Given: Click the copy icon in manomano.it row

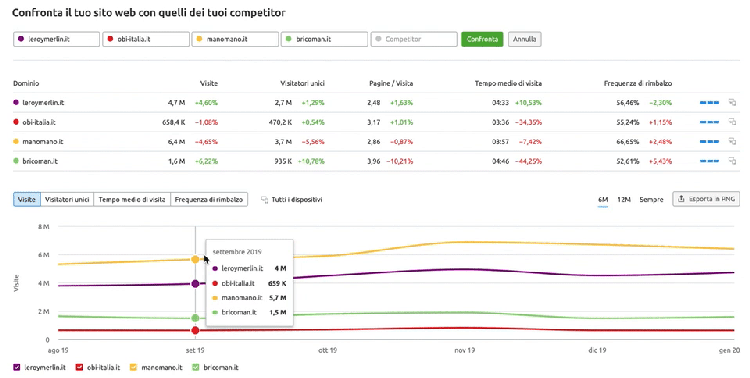Looking at the screenshot, I should tap(732, 141).
